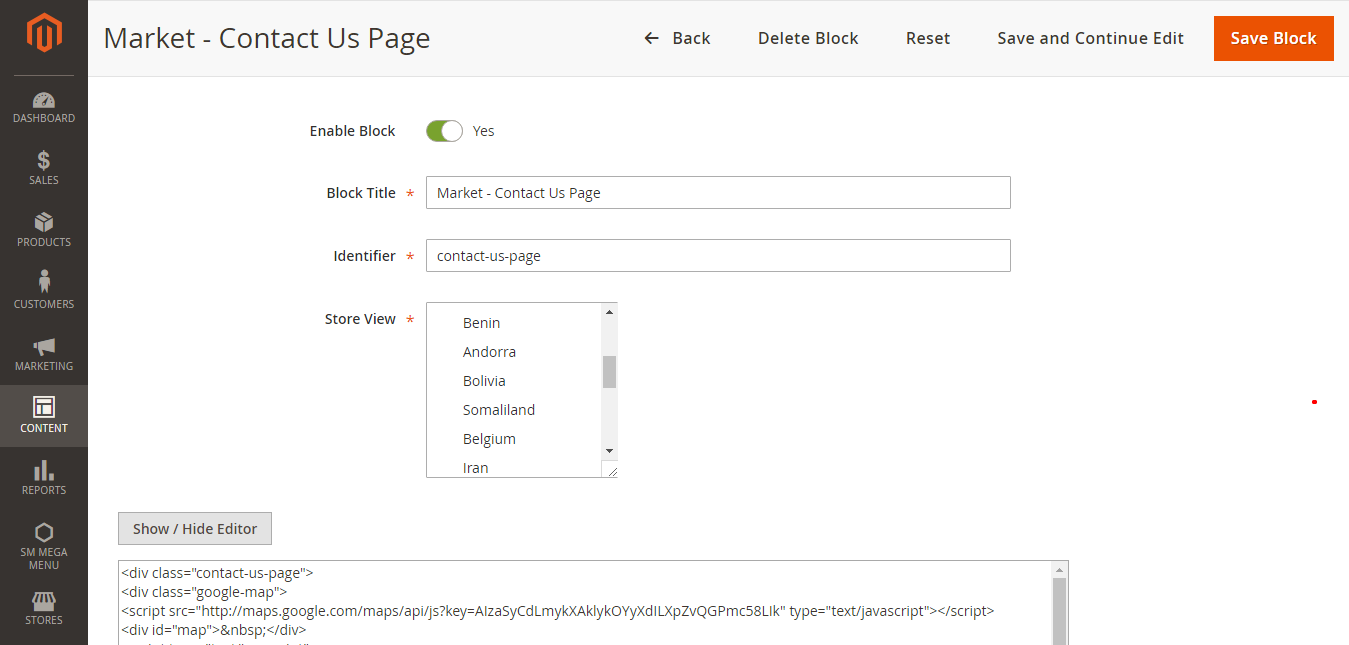
Task: Open the Sales dollar icon
Action: tap(44, 161)
